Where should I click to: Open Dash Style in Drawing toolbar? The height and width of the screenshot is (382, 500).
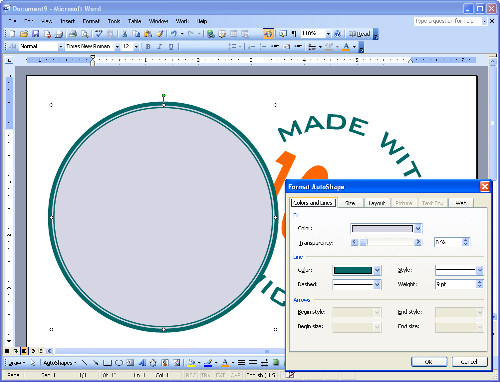click(253, 363)
